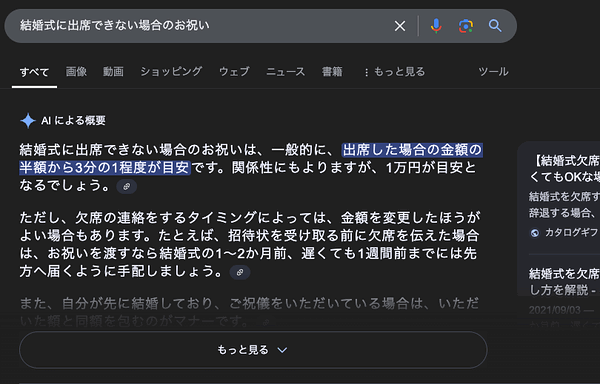Click the AI overview sparkle icon
Viewport: 600px width, 384px height.
point(28,120)
